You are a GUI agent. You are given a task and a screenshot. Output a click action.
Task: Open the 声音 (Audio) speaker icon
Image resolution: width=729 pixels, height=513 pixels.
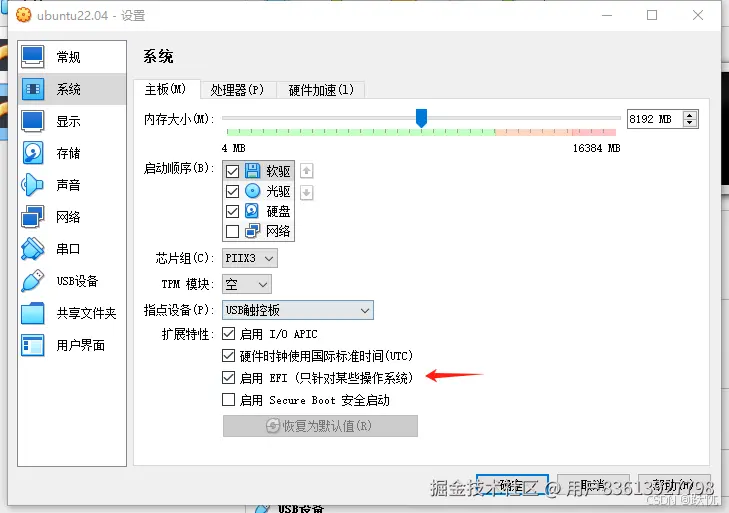point(33,185)
